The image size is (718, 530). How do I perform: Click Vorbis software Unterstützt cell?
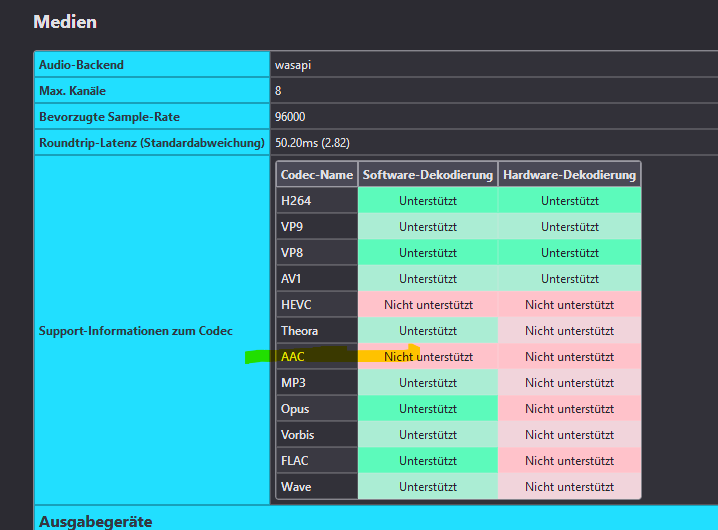coord(428,435)
